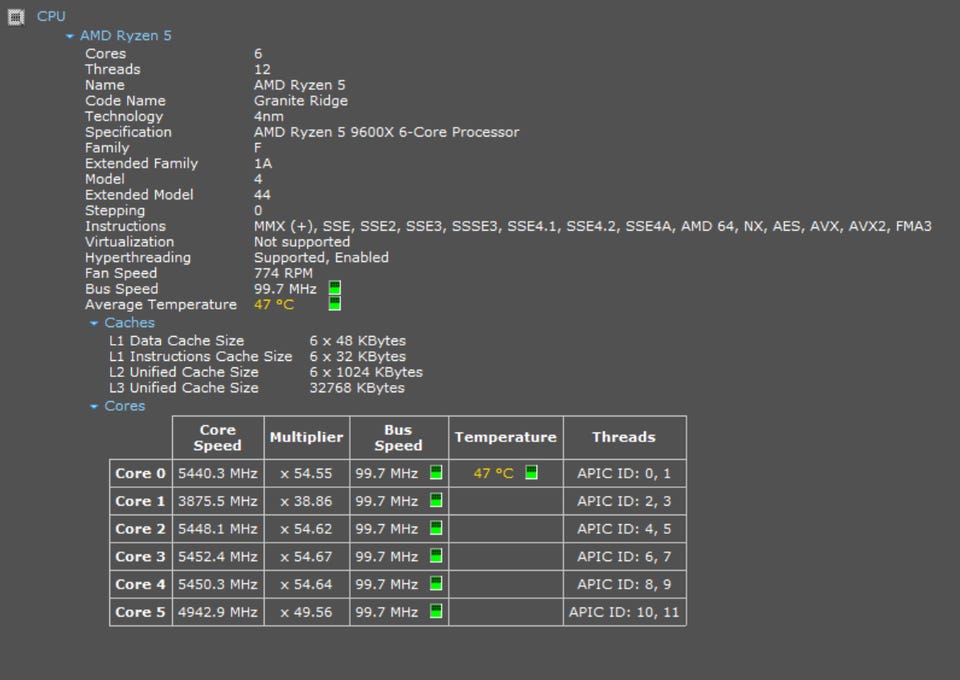Click the AMD Ryzen 5 heading link
The height and width of the screenshot is (680, 960).
(x=126, y=35)
